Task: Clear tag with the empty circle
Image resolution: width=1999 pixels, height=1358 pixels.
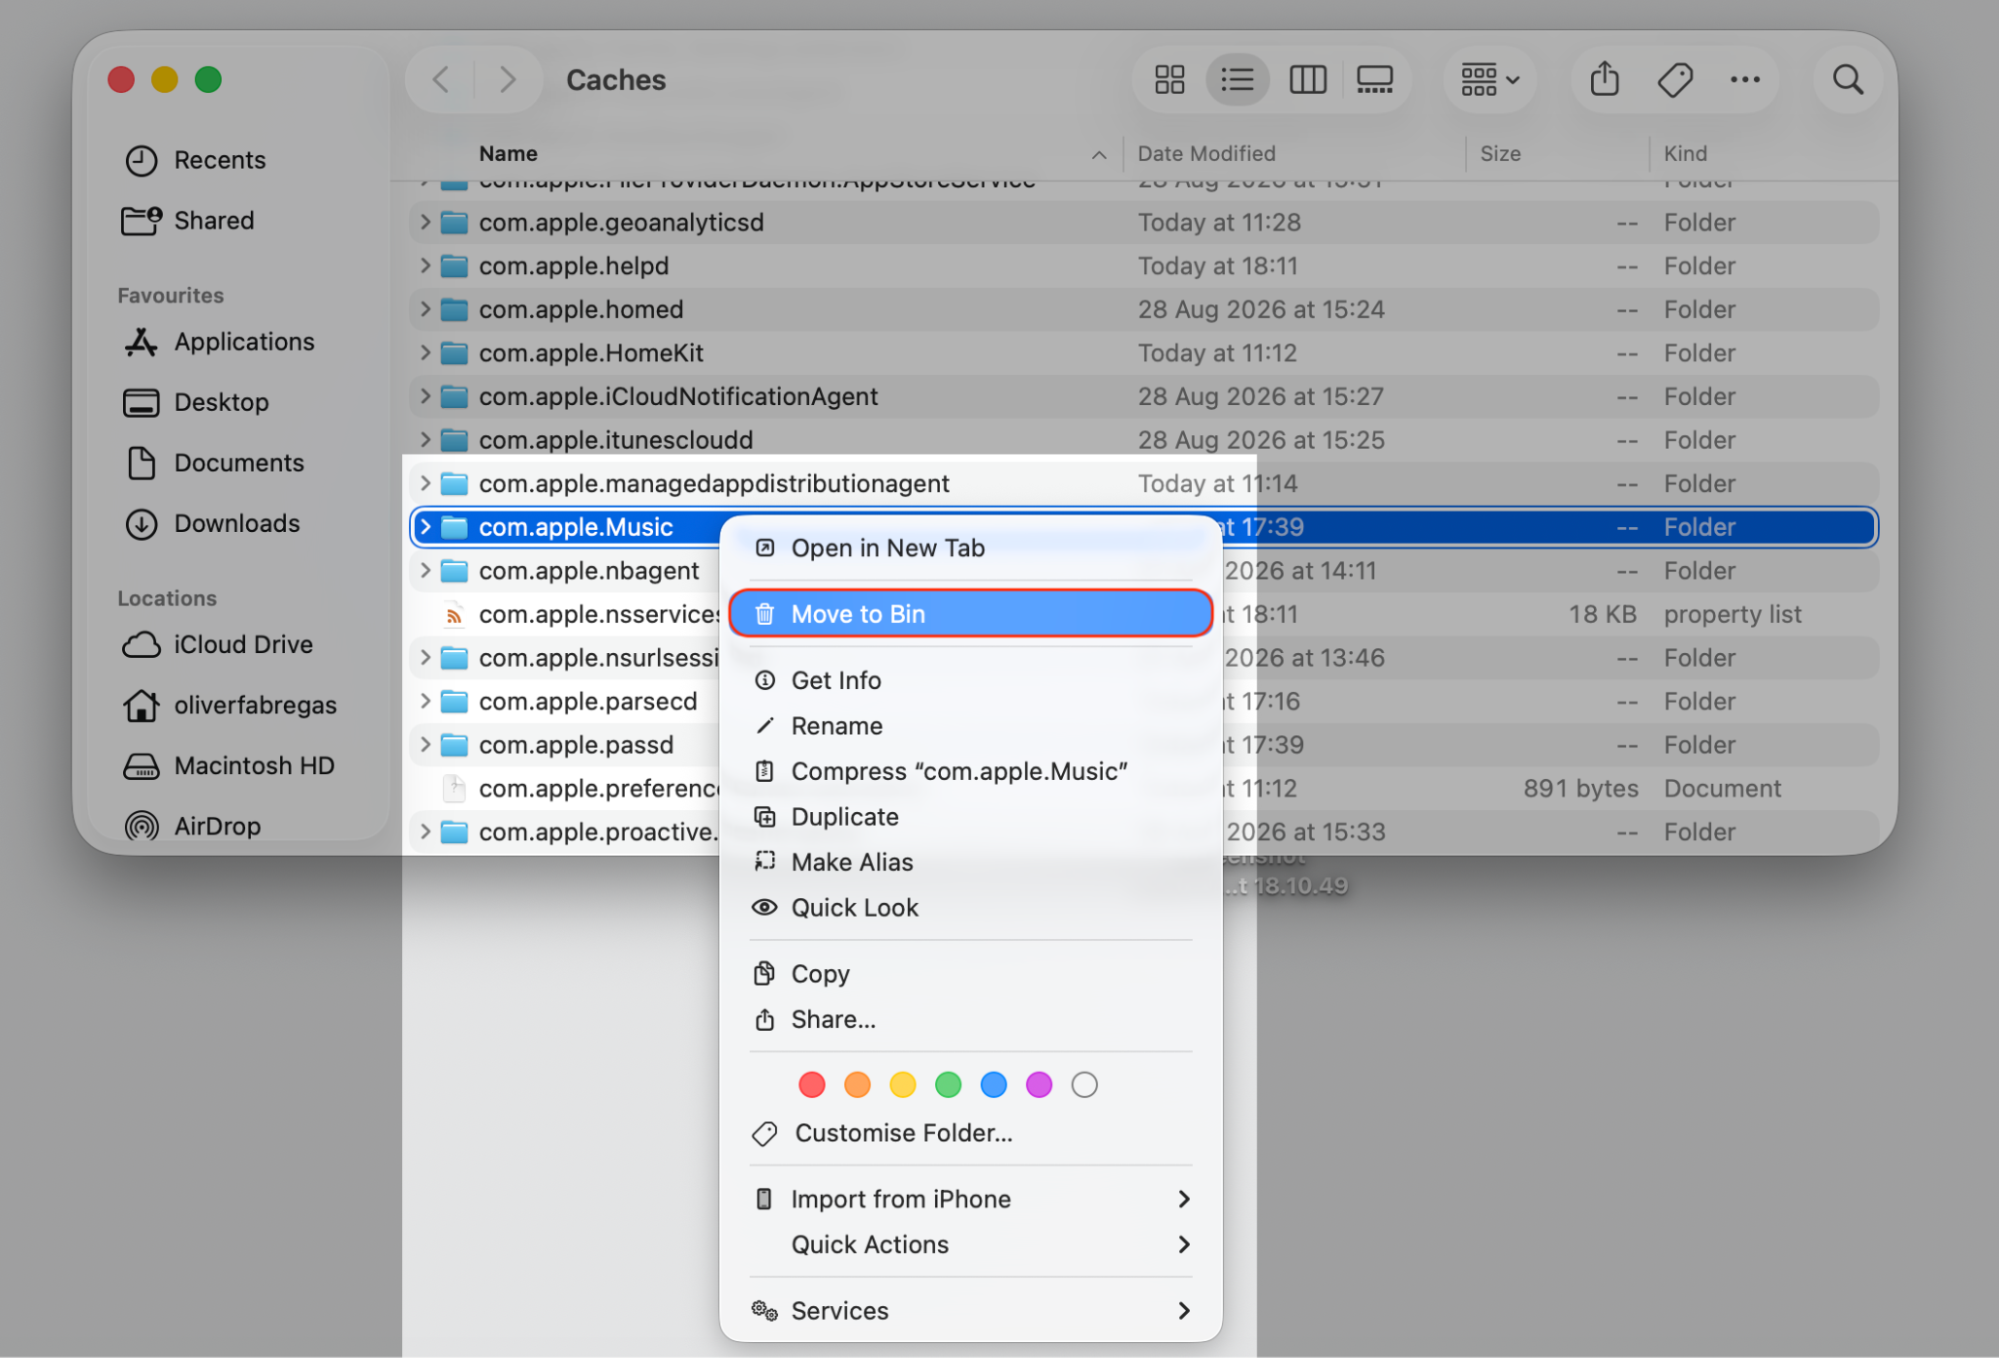Action: point(1085,1085)
